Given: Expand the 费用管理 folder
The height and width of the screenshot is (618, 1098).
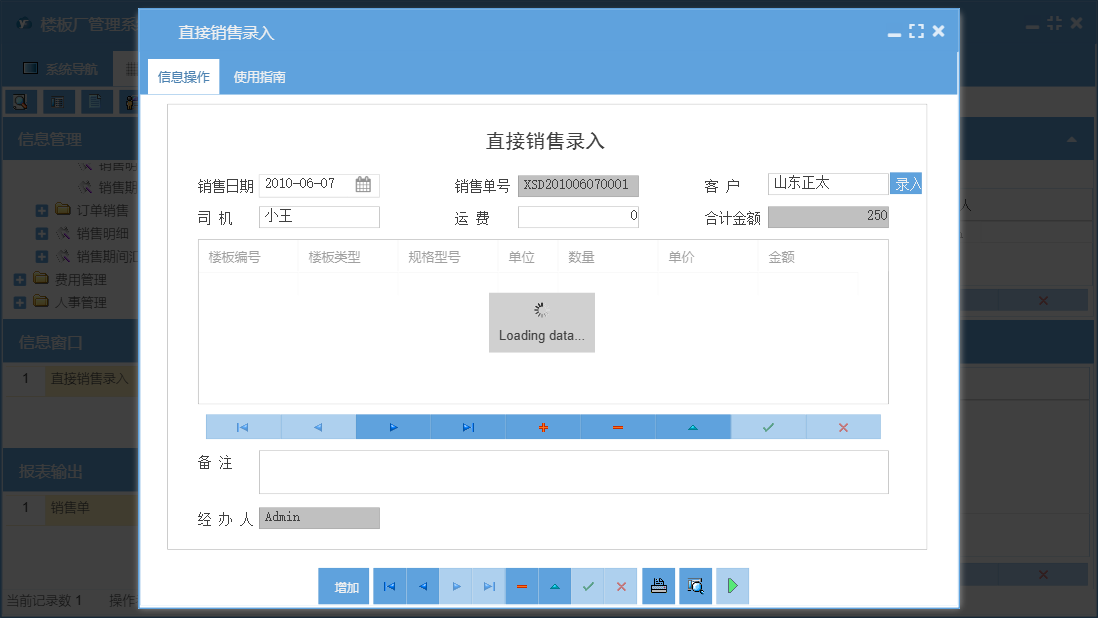Looking at the screenshot, I should [x=18, y=278].
